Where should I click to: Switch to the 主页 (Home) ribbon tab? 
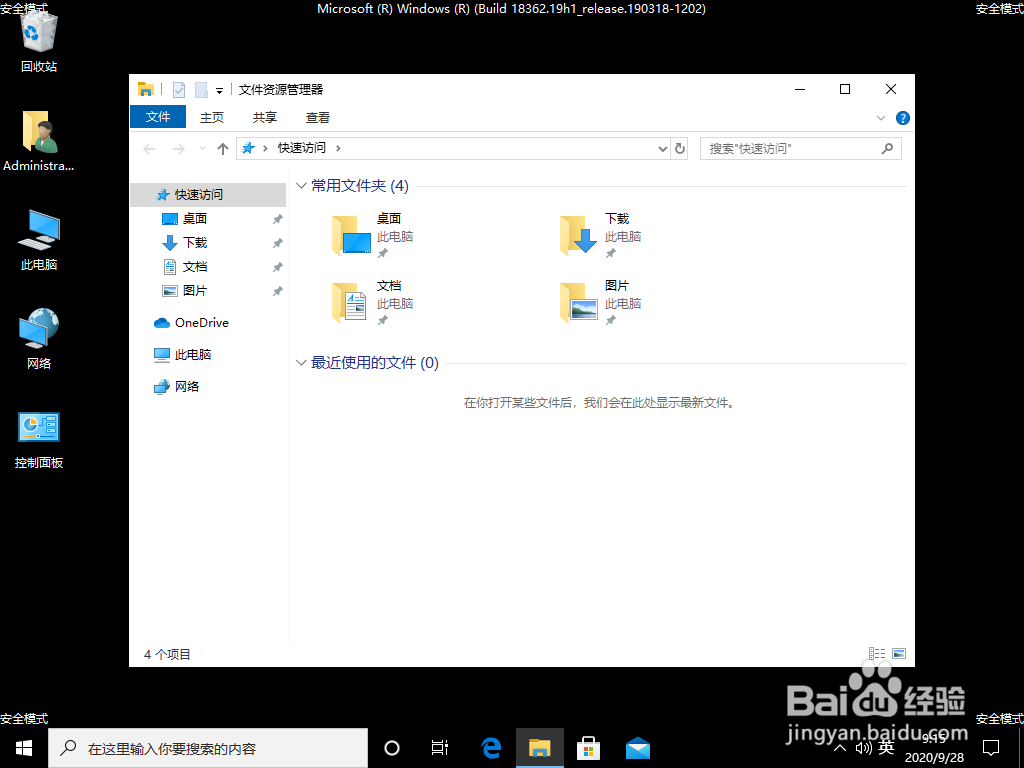click(212, 118)
